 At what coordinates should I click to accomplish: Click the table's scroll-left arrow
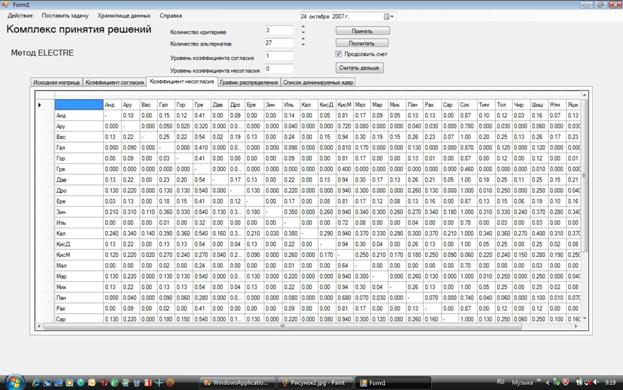click(x=39, y=326)
